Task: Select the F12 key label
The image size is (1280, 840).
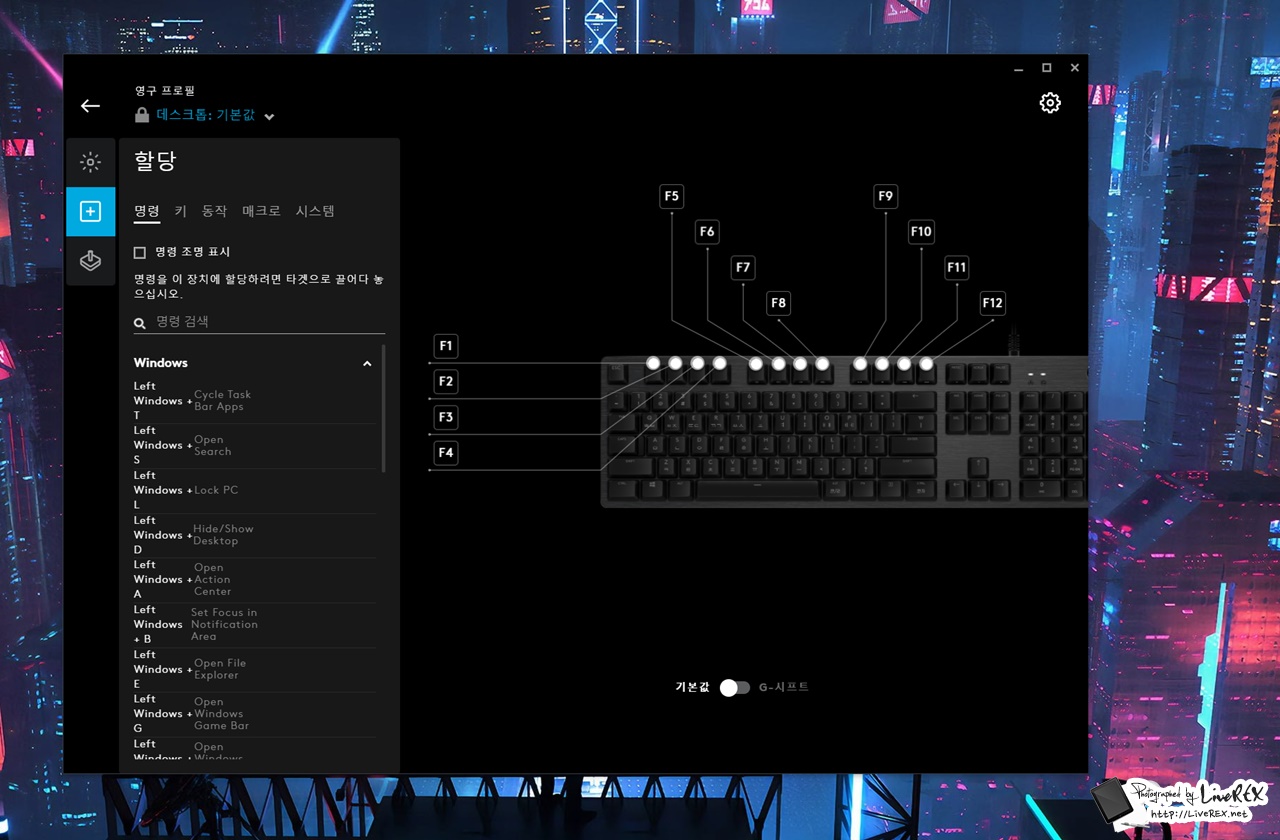Action: point(992,302)
